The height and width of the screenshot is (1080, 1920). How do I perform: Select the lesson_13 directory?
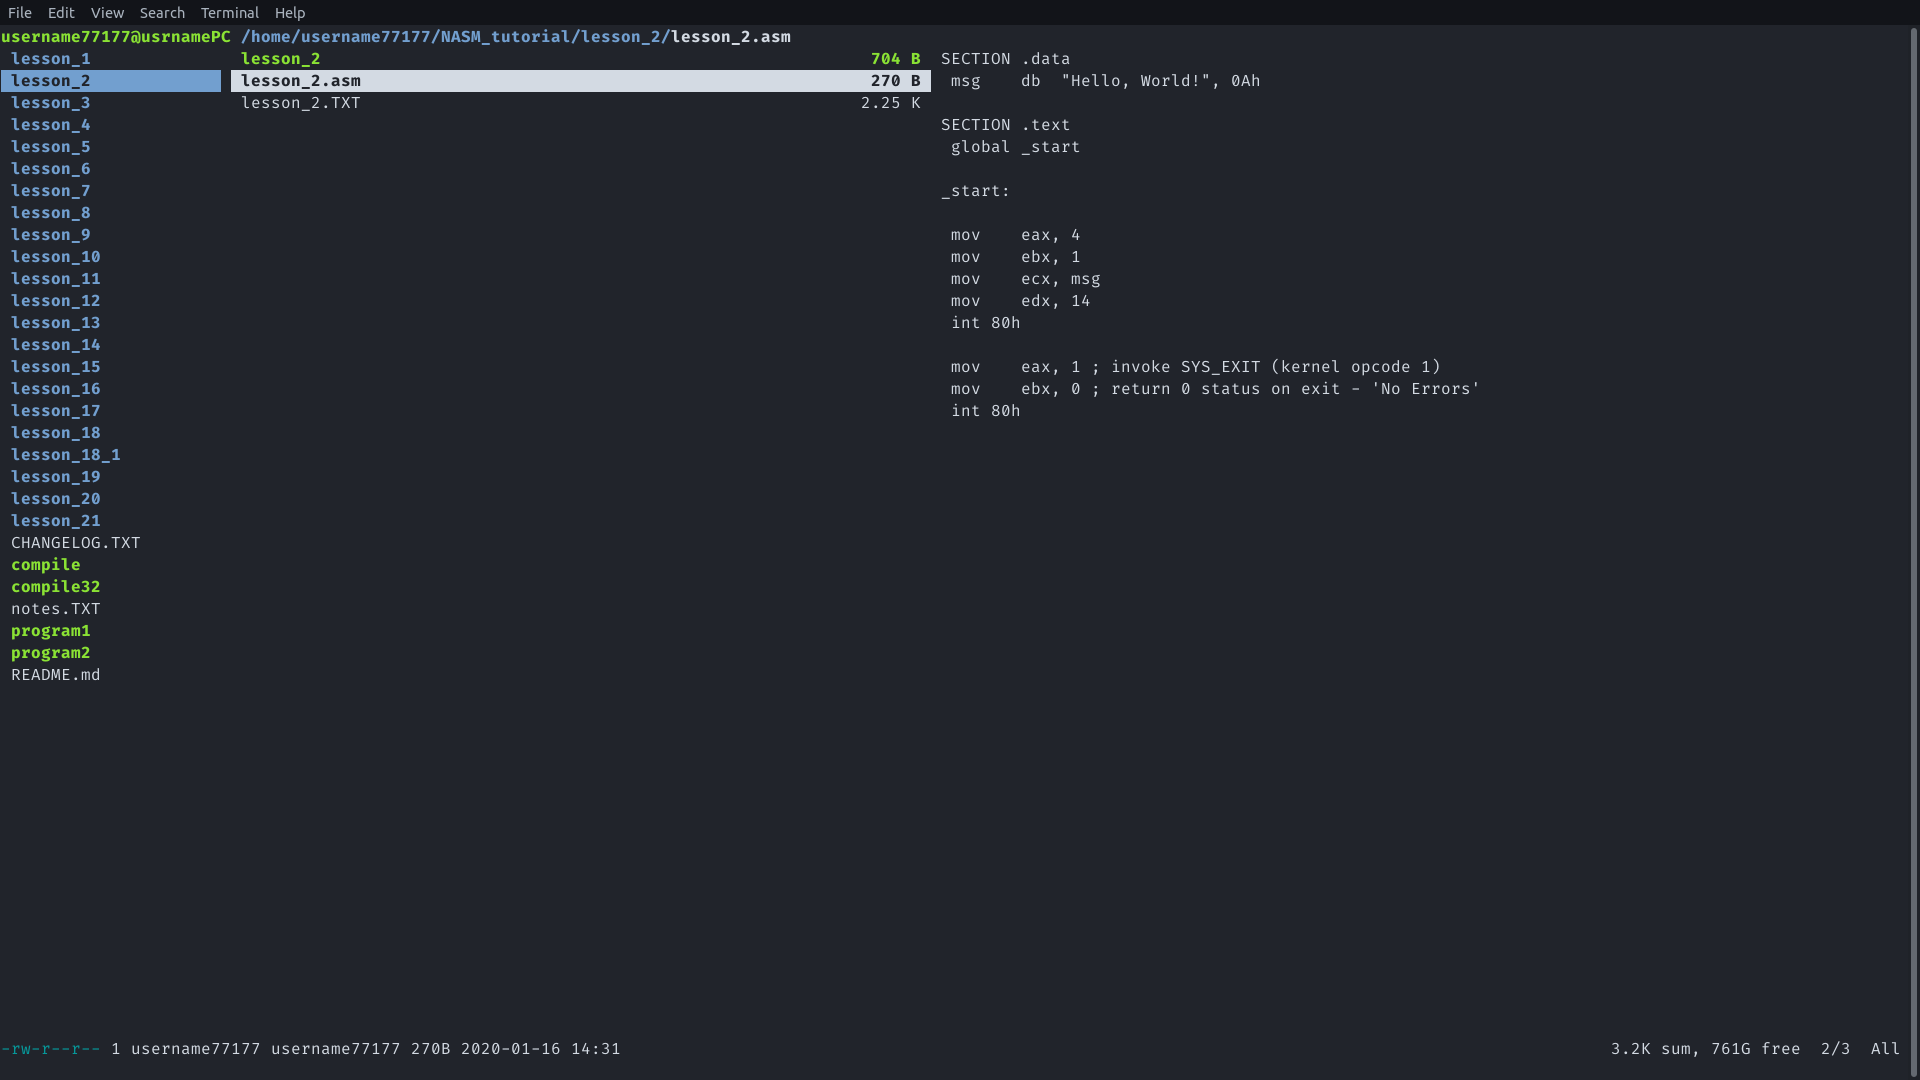click(56, 323)
